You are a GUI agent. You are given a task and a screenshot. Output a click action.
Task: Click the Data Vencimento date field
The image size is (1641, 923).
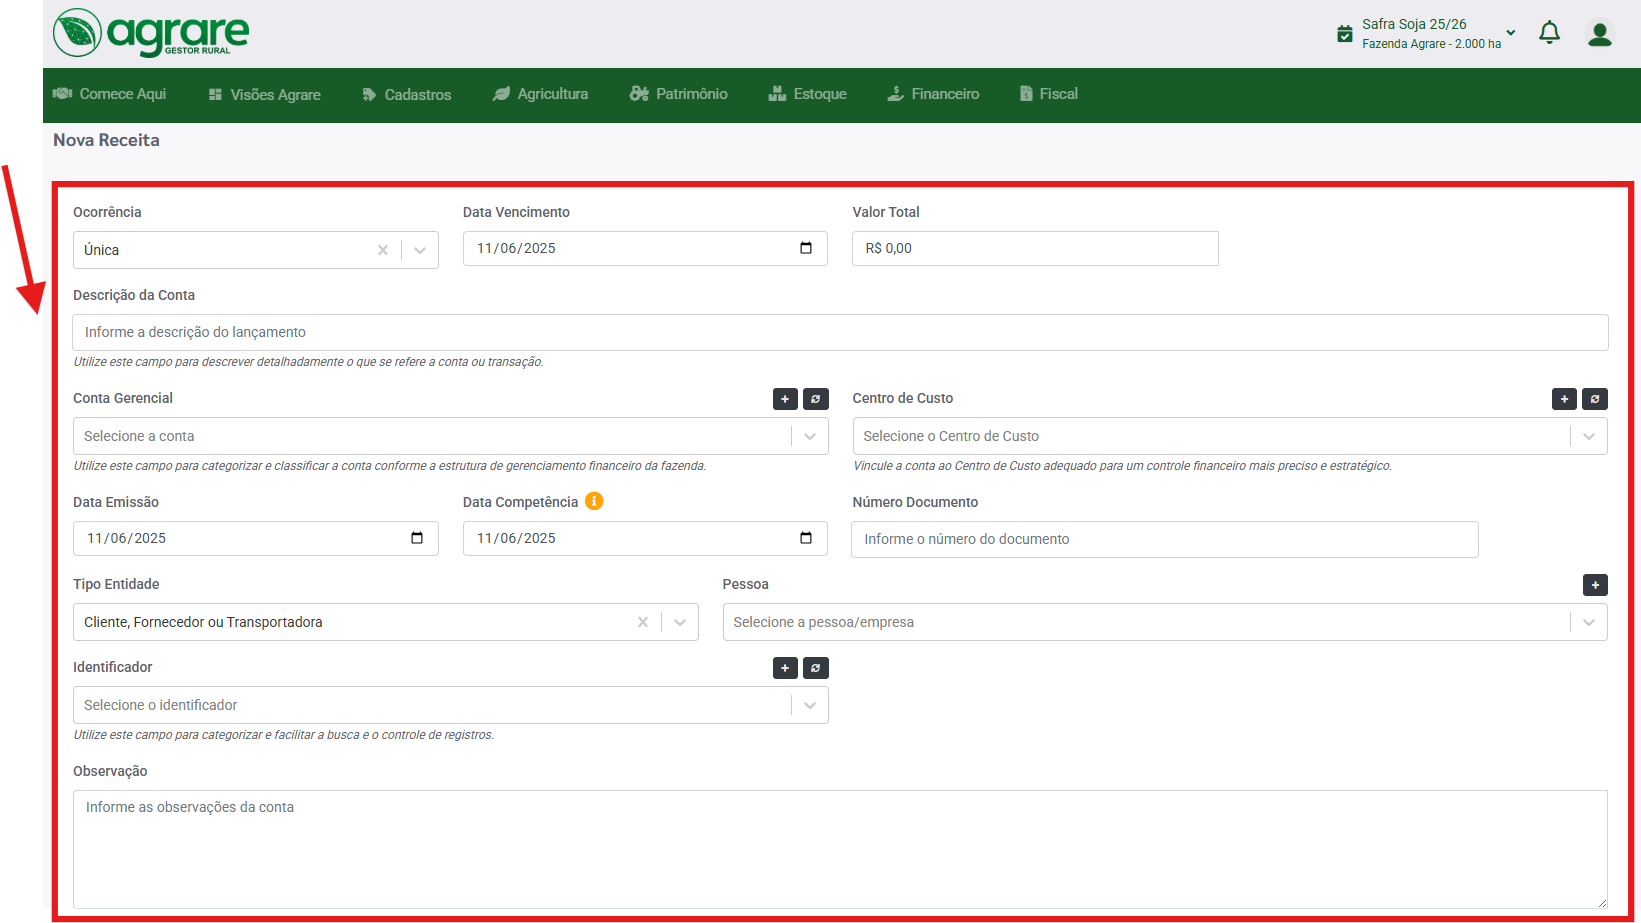tap(645, 249)
